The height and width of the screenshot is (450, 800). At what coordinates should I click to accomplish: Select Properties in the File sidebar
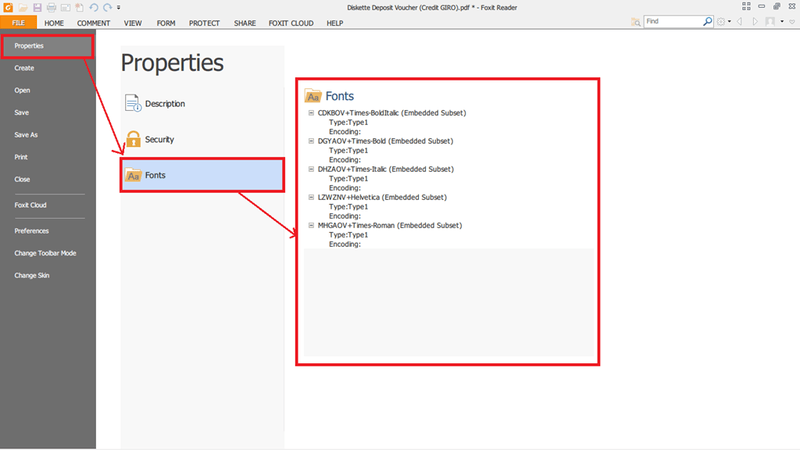click(x=47, y=46)
